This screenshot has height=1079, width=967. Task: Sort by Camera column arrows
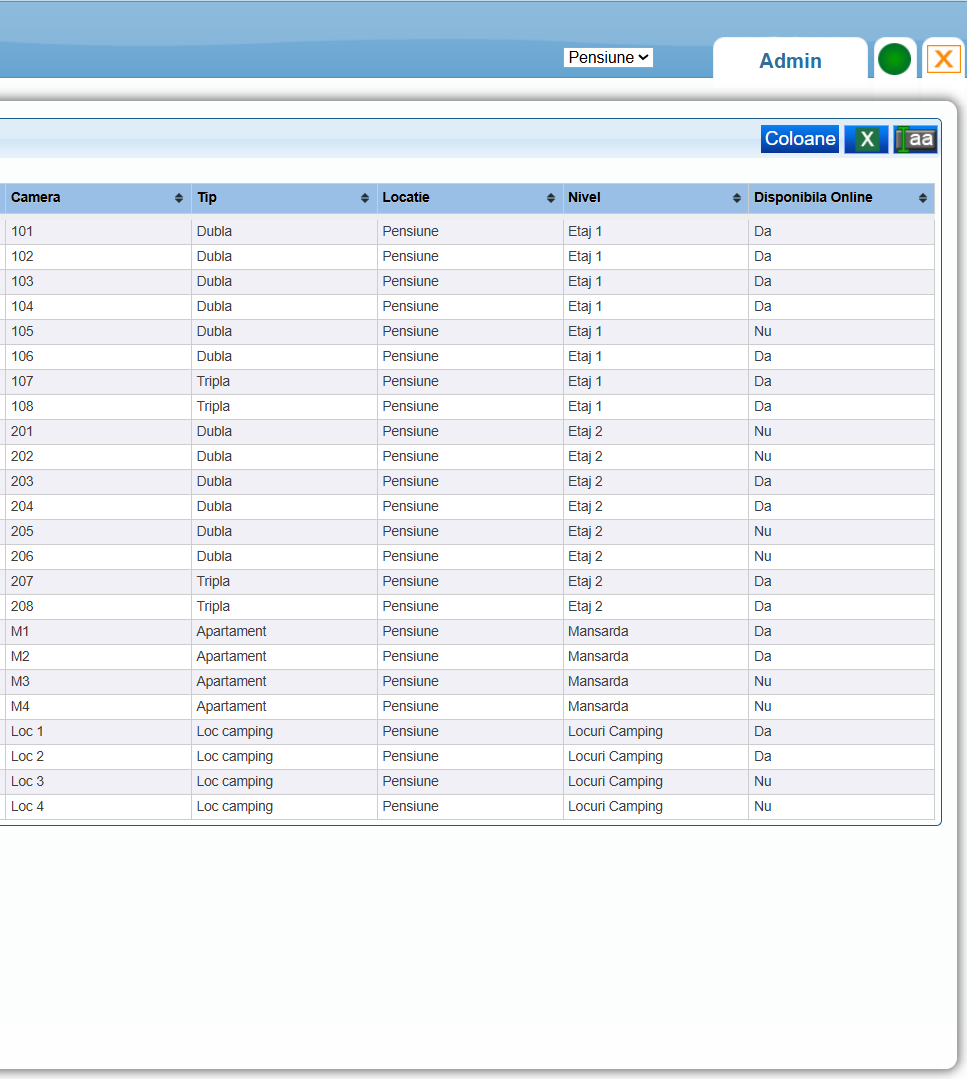[179, 198]
